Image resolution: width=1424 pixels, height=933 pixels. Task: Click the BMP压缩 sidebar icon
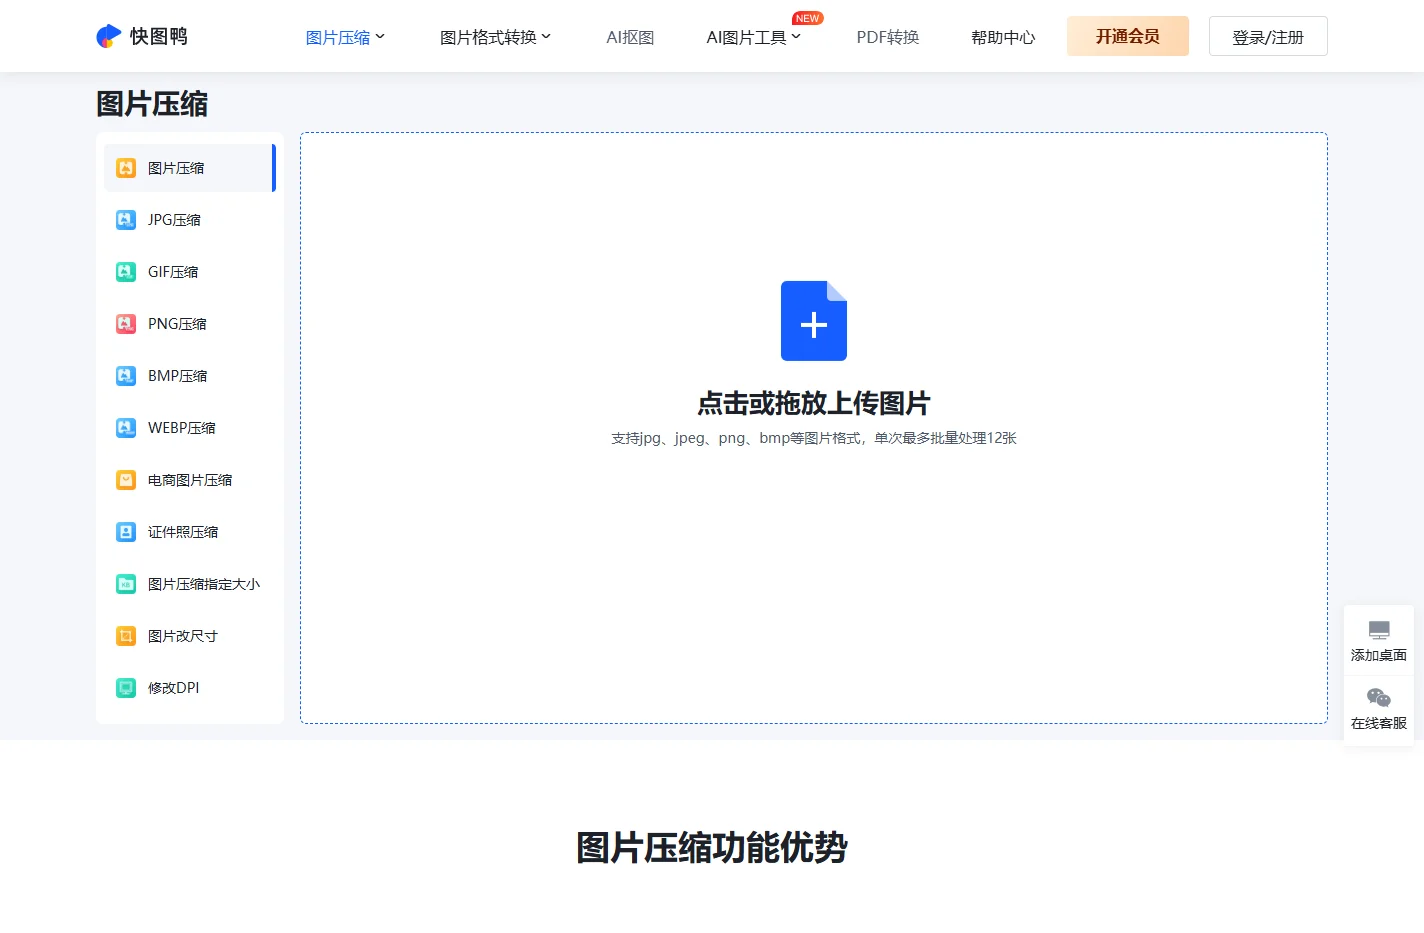pos(126,376)
